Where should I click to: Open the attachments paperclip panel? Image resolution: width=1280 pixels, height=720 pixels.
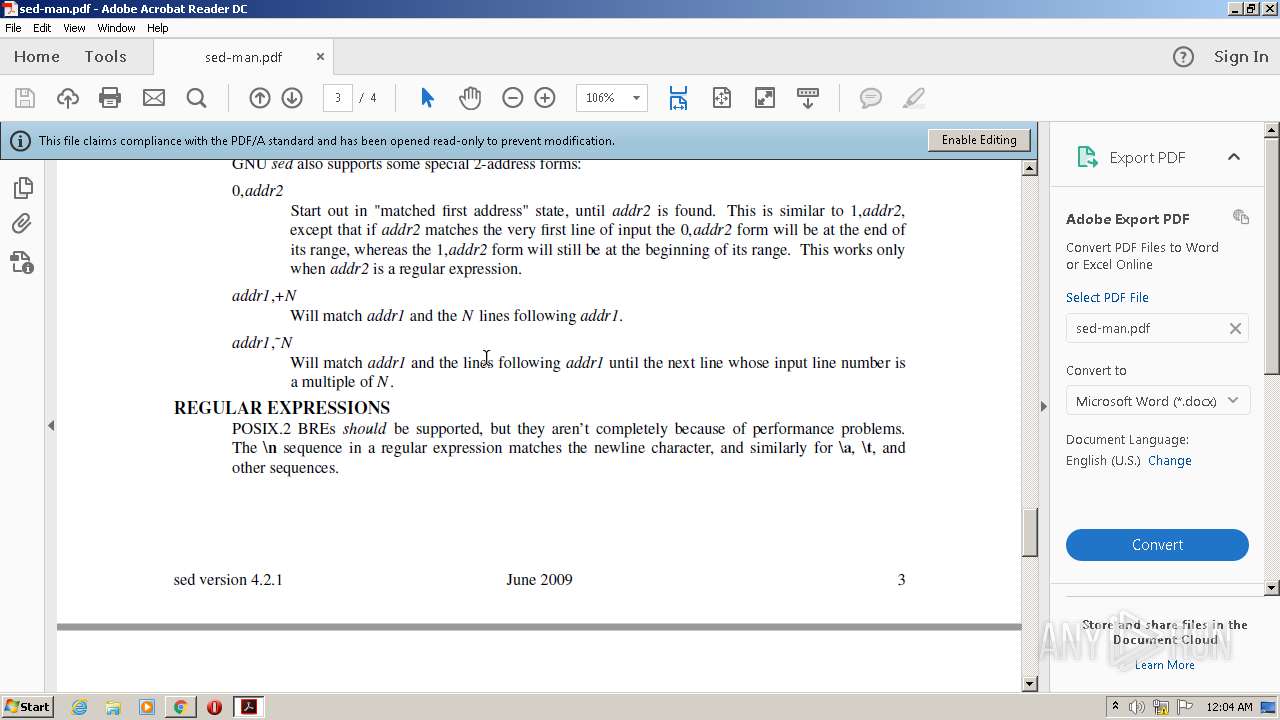(22, 224)
